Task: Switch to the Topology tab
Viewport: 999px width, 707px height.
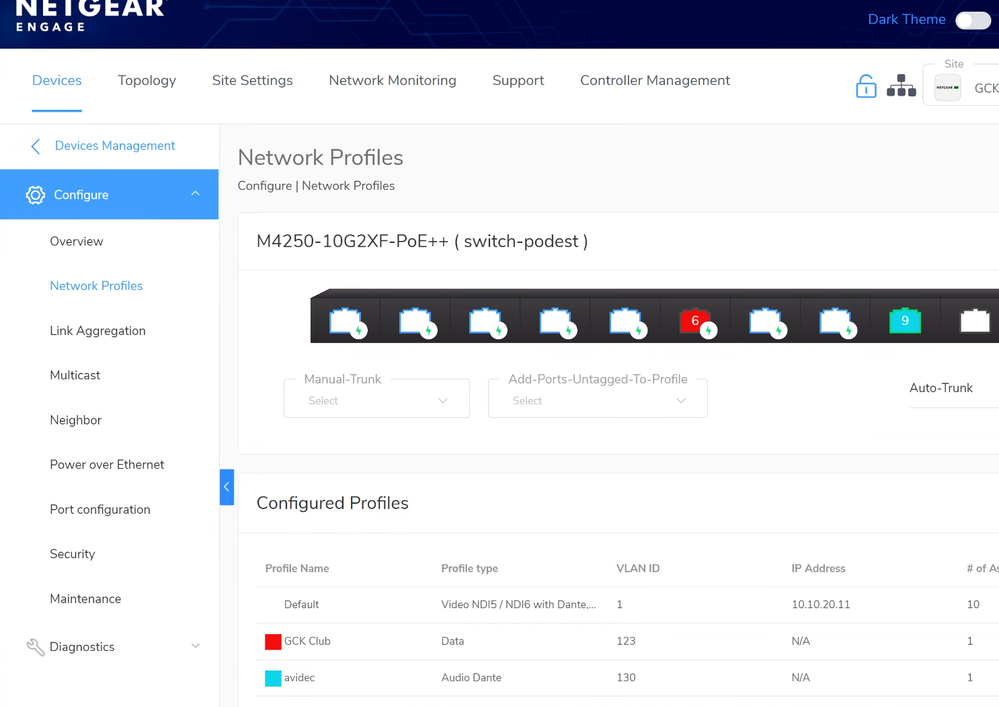Action: 147,80
